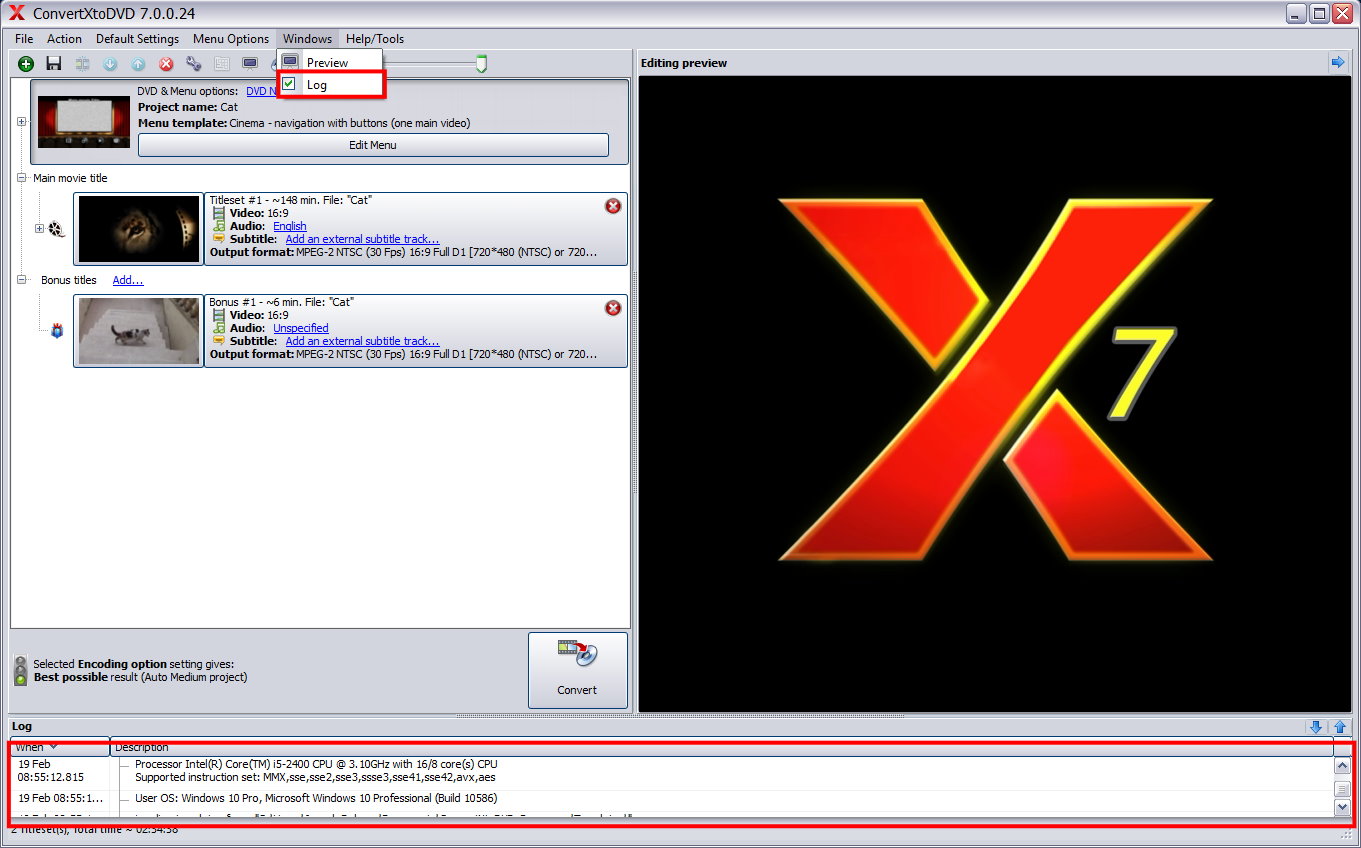The height and width of the screenshot is (848, 1361).
Task: Open the Help/Tools menu
Action: pyautogui.click(x=375, y=39)
